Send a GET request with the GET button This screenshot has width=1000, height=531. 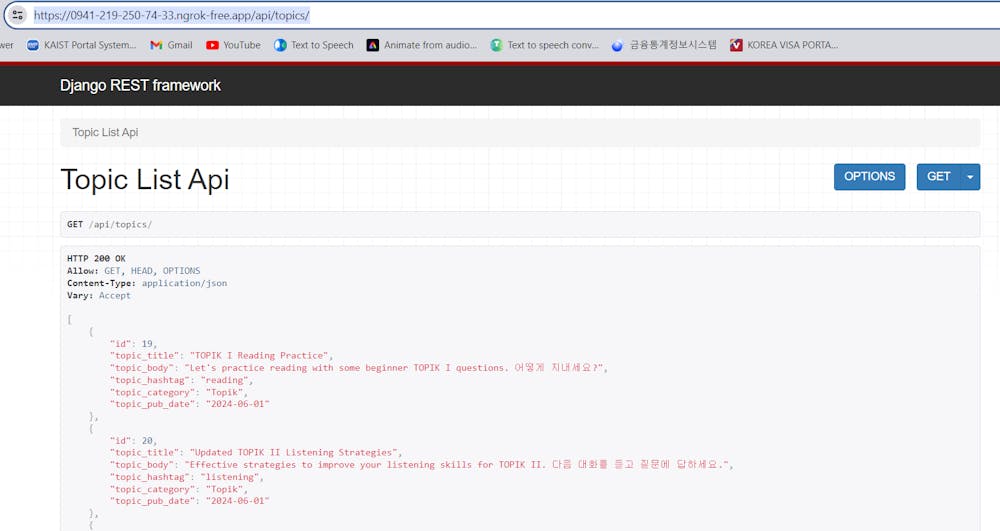point(938,177)
